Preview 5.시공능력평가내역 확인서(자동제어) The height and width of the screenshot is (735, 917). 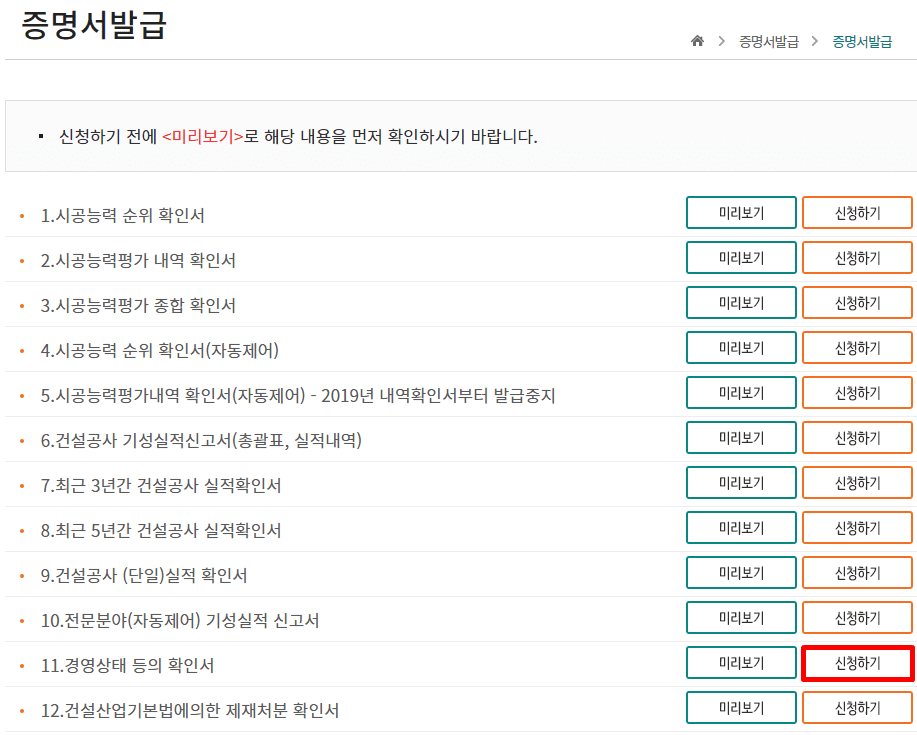pyautogui.click(x=741, y=392)
